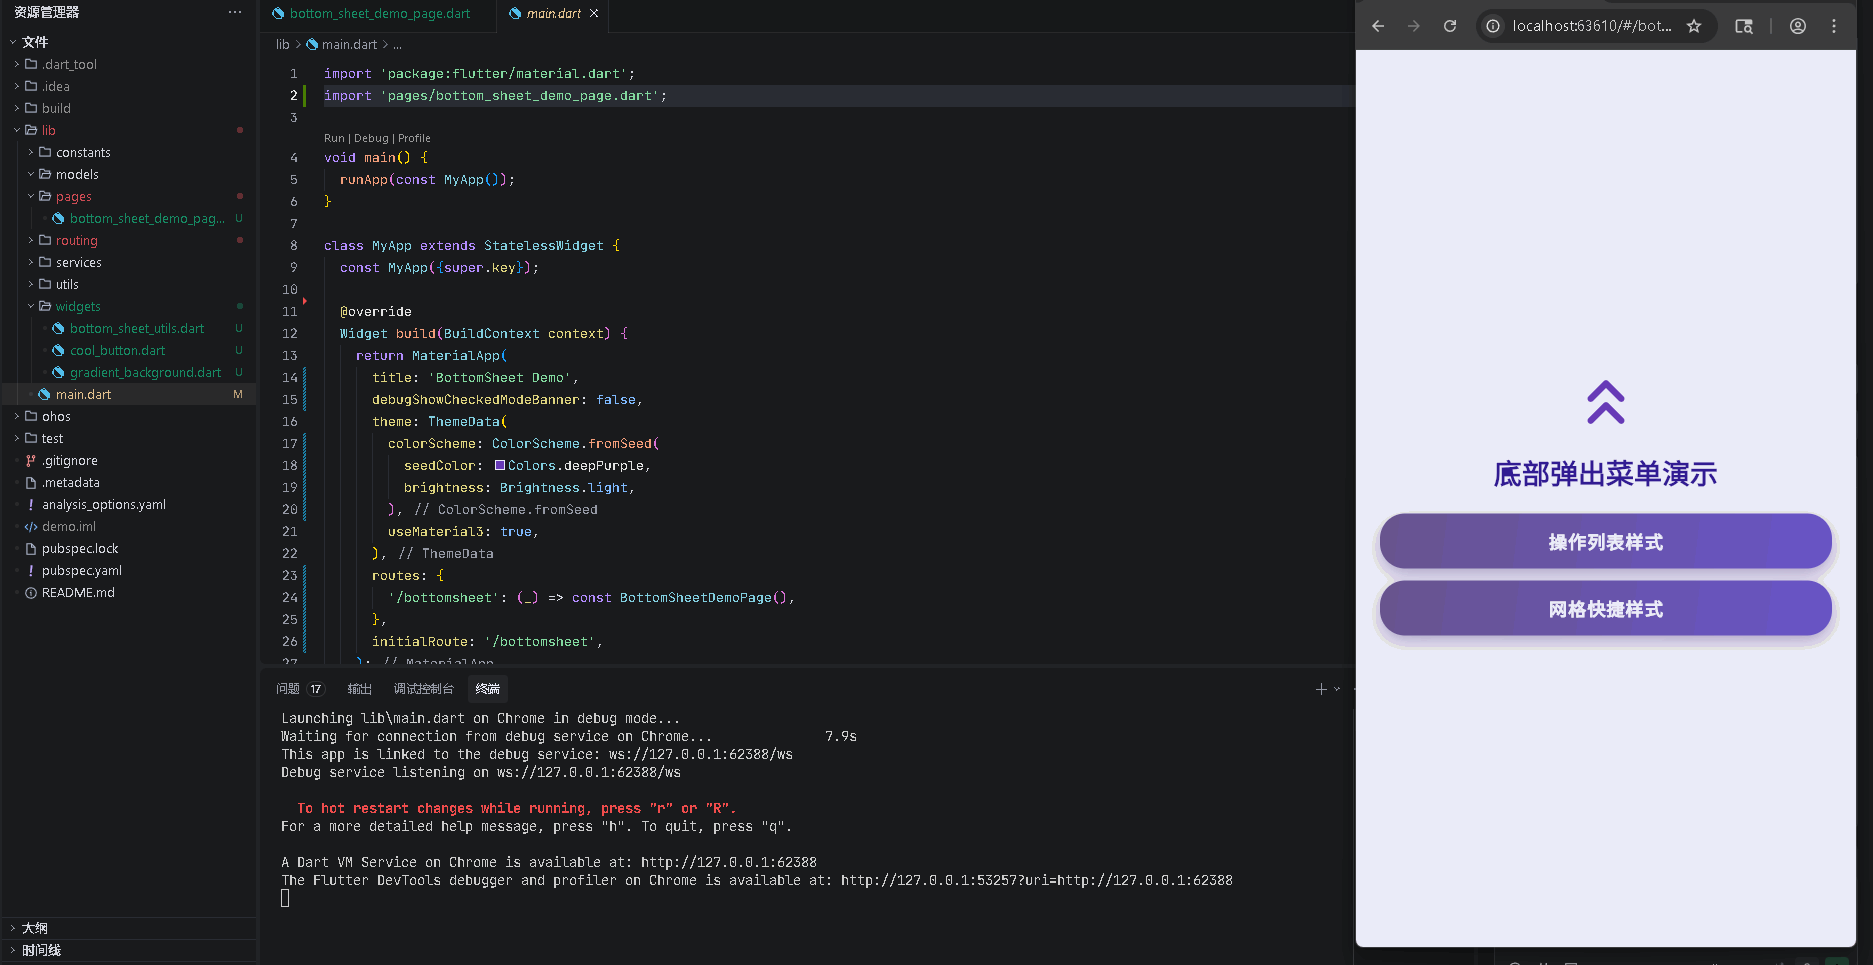Click the deepPurple color swatch on line 18
1873x965 pixels.
(500, 465)
